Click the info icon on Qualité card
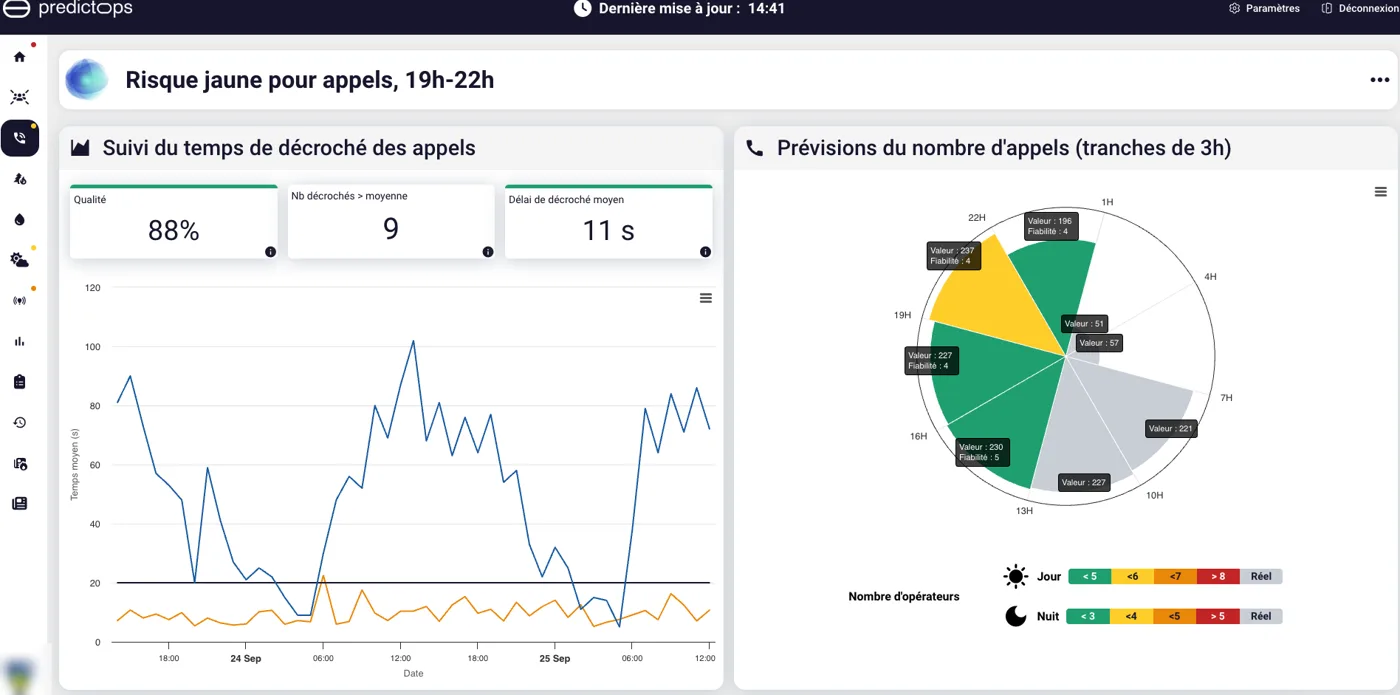 coord(270,252)
